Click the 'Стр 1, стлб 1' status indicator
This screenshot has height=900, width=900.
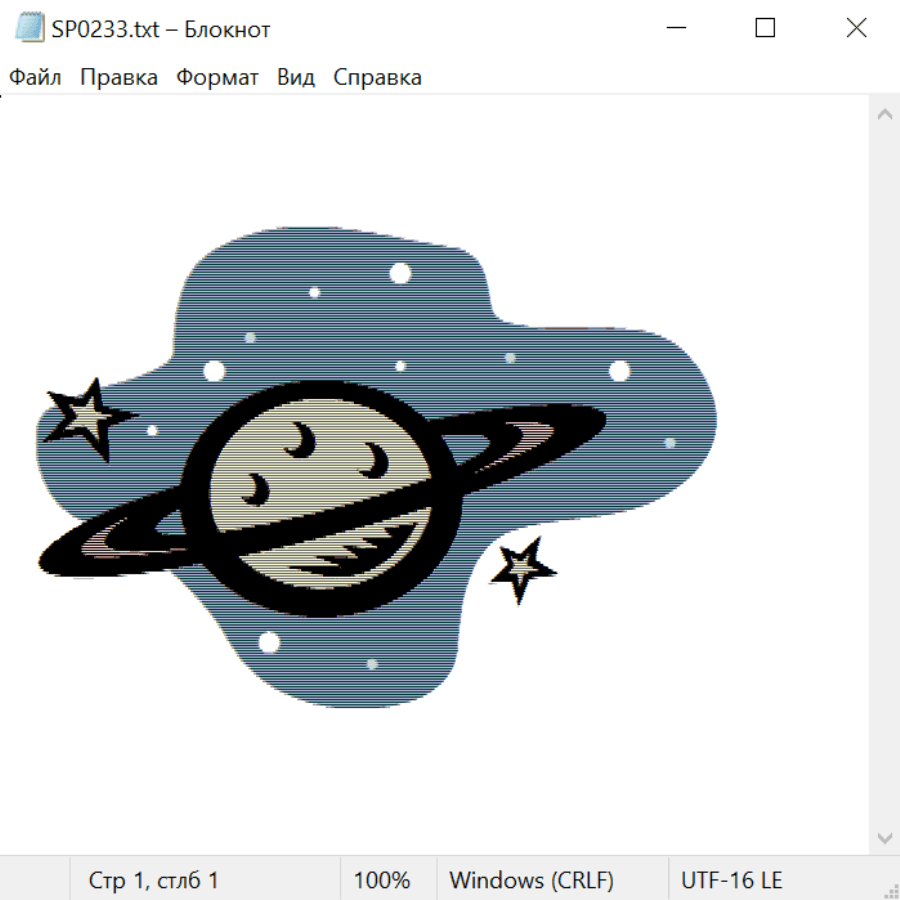click(153, 880)
